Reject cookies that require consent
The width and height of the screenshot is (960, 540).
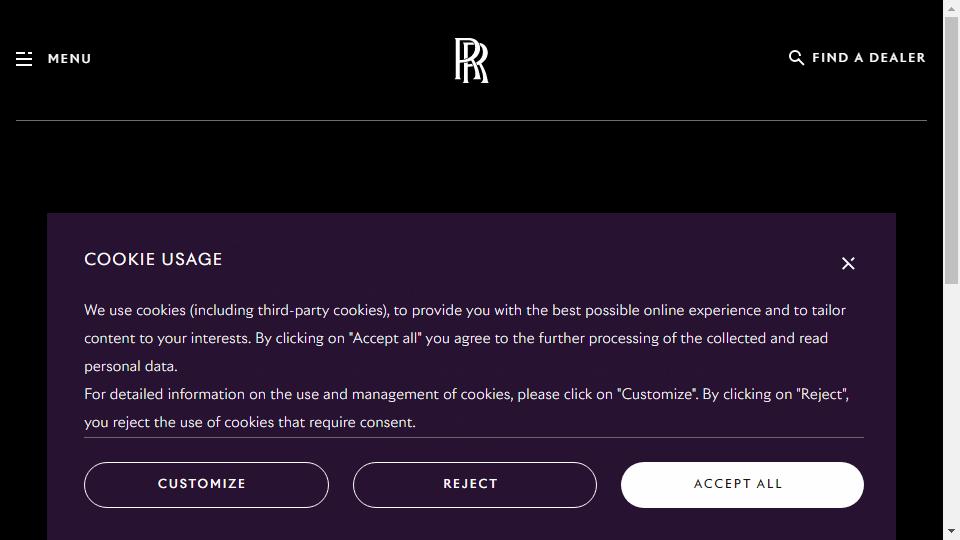coord(474,484)
